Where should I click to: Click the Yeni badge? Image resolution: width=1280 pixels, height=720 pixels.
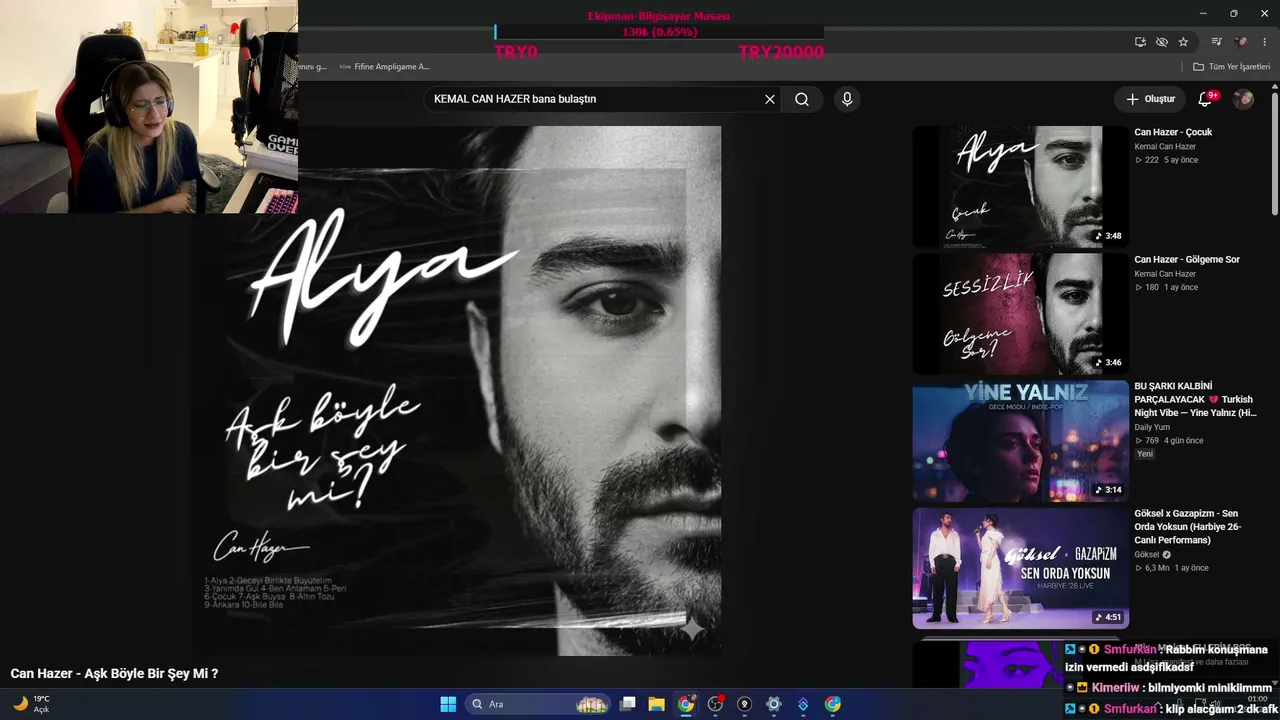coord(1145,454)
